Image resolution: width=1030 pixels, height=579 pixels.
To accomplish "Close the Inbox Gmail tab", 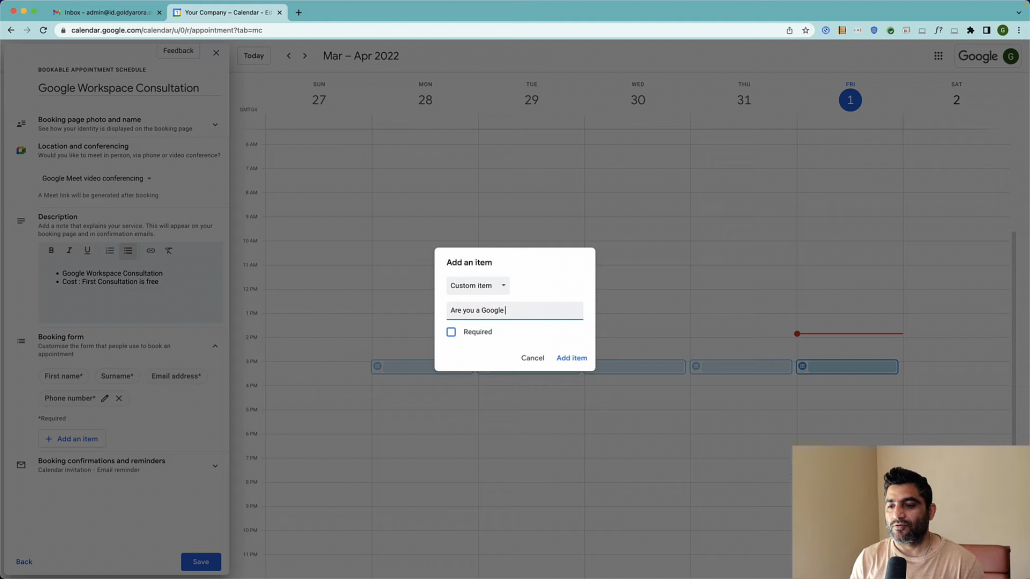I will (x=159, y=12).
